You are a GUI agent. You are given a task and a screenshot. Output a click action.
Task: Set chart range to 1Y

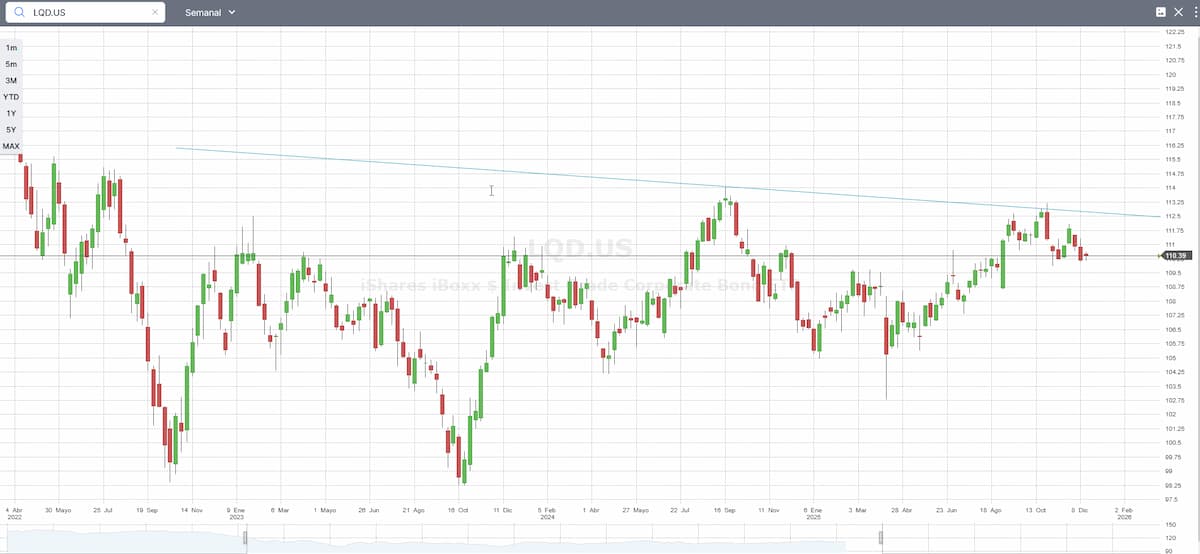coord(11,113)
